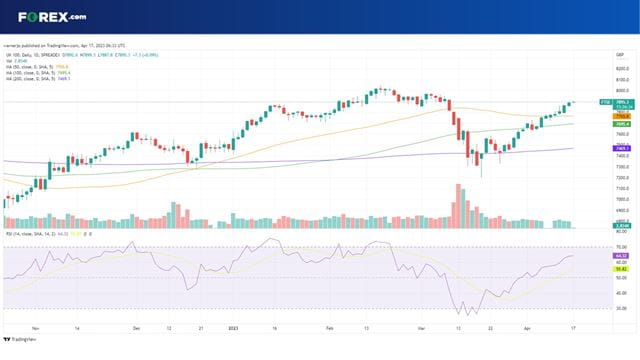Click the 7300.0 price axis label
Image resolution: width=640 pixels, height=360 pixels.
pyautogui.click(x=622, y=167)
